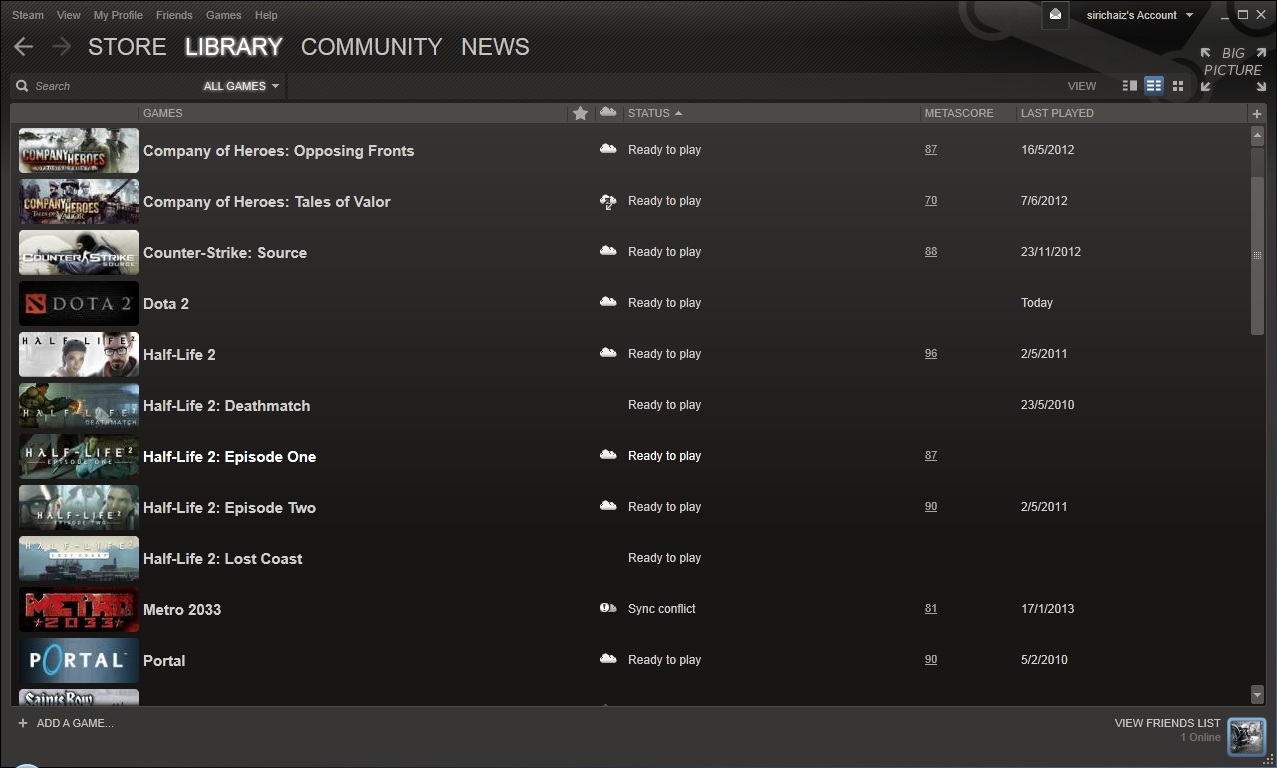This screenshot has width=1277, height=768.
Task: Click cloud icon for Opposing Fronts
Action: 608,149
